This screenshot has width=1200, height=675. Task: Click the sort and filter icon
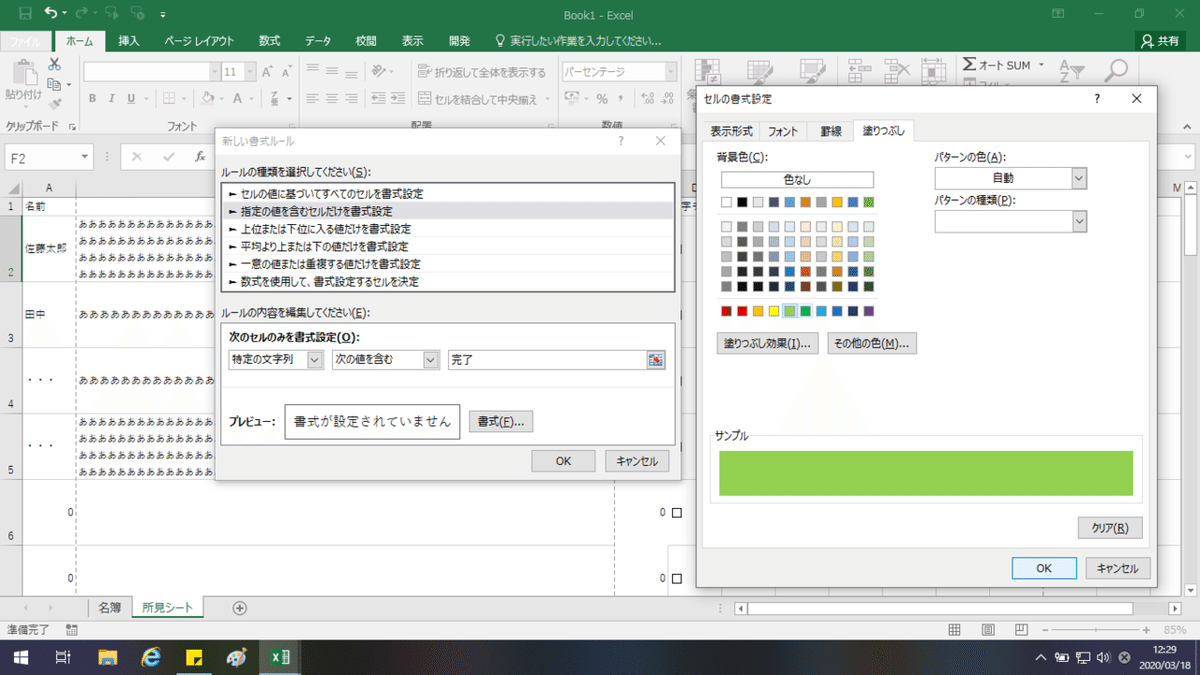(1071, 71)
